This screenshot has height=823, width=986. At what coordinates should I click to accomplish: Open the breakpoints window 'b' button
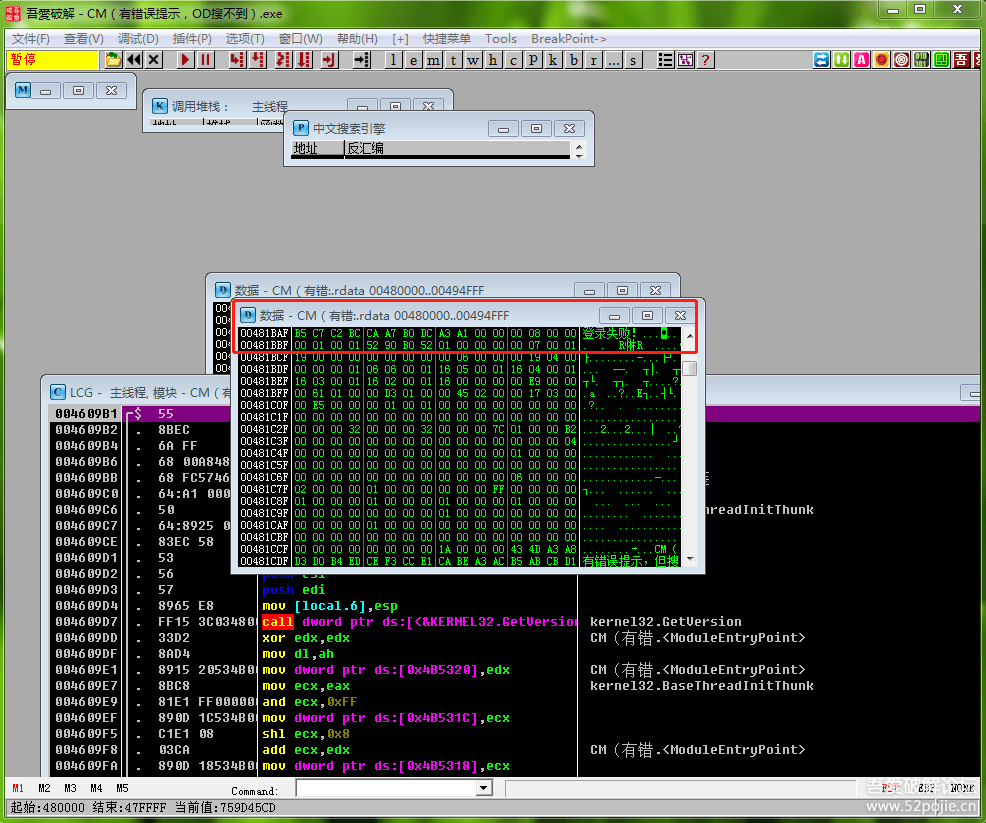click(574, 60)
